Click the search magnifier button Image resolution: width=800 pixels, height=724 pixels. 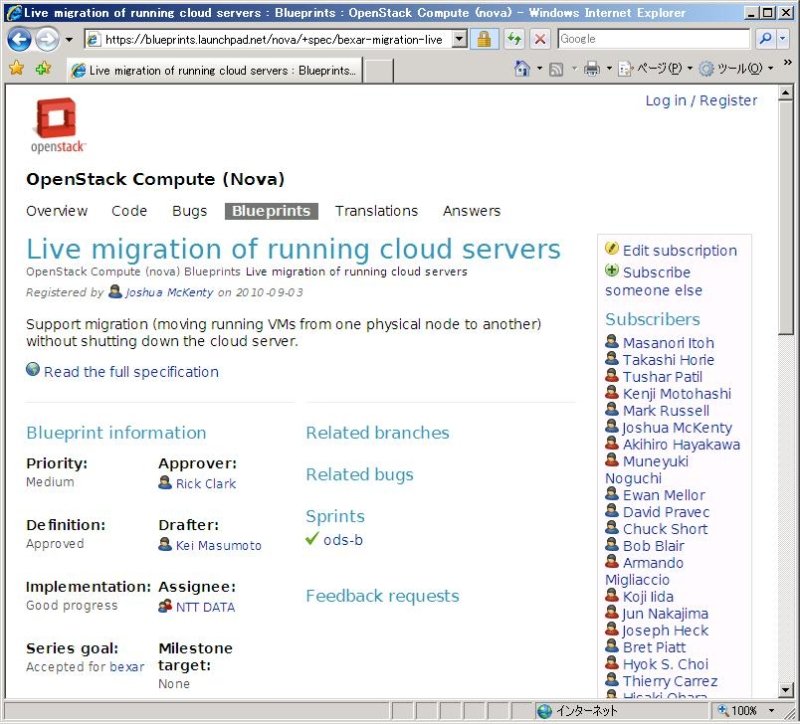pyautogui.click(x=765, y=39)
